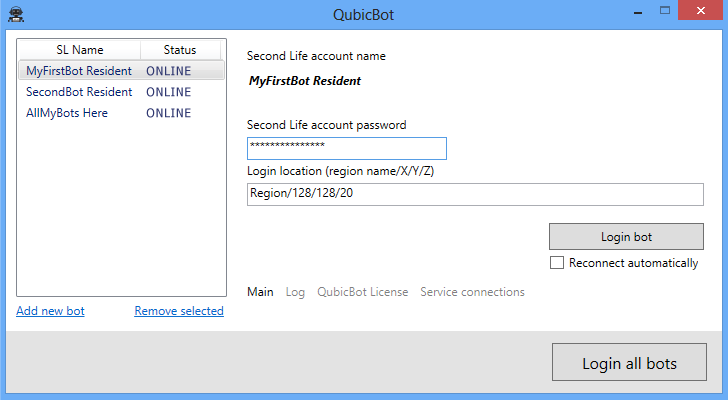This screenshot has width=728, height=400.
Task: Click the Login location input field
Action: 475,193
